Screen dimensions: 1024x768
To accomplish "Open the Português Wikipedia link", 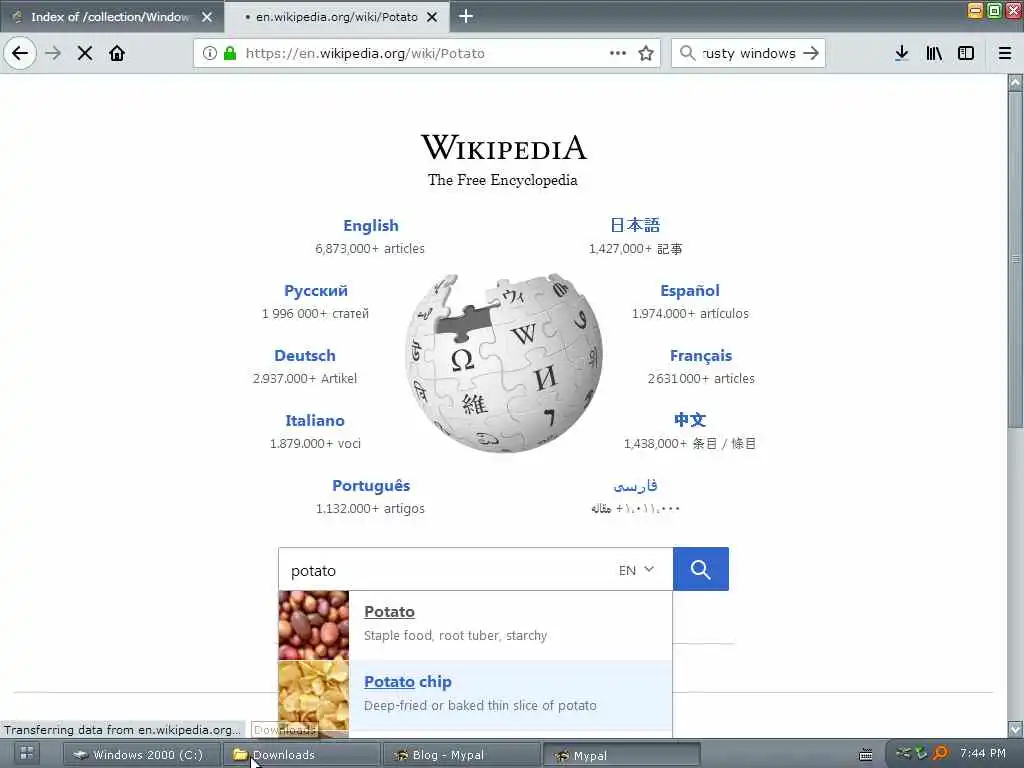I will (371, 485).
